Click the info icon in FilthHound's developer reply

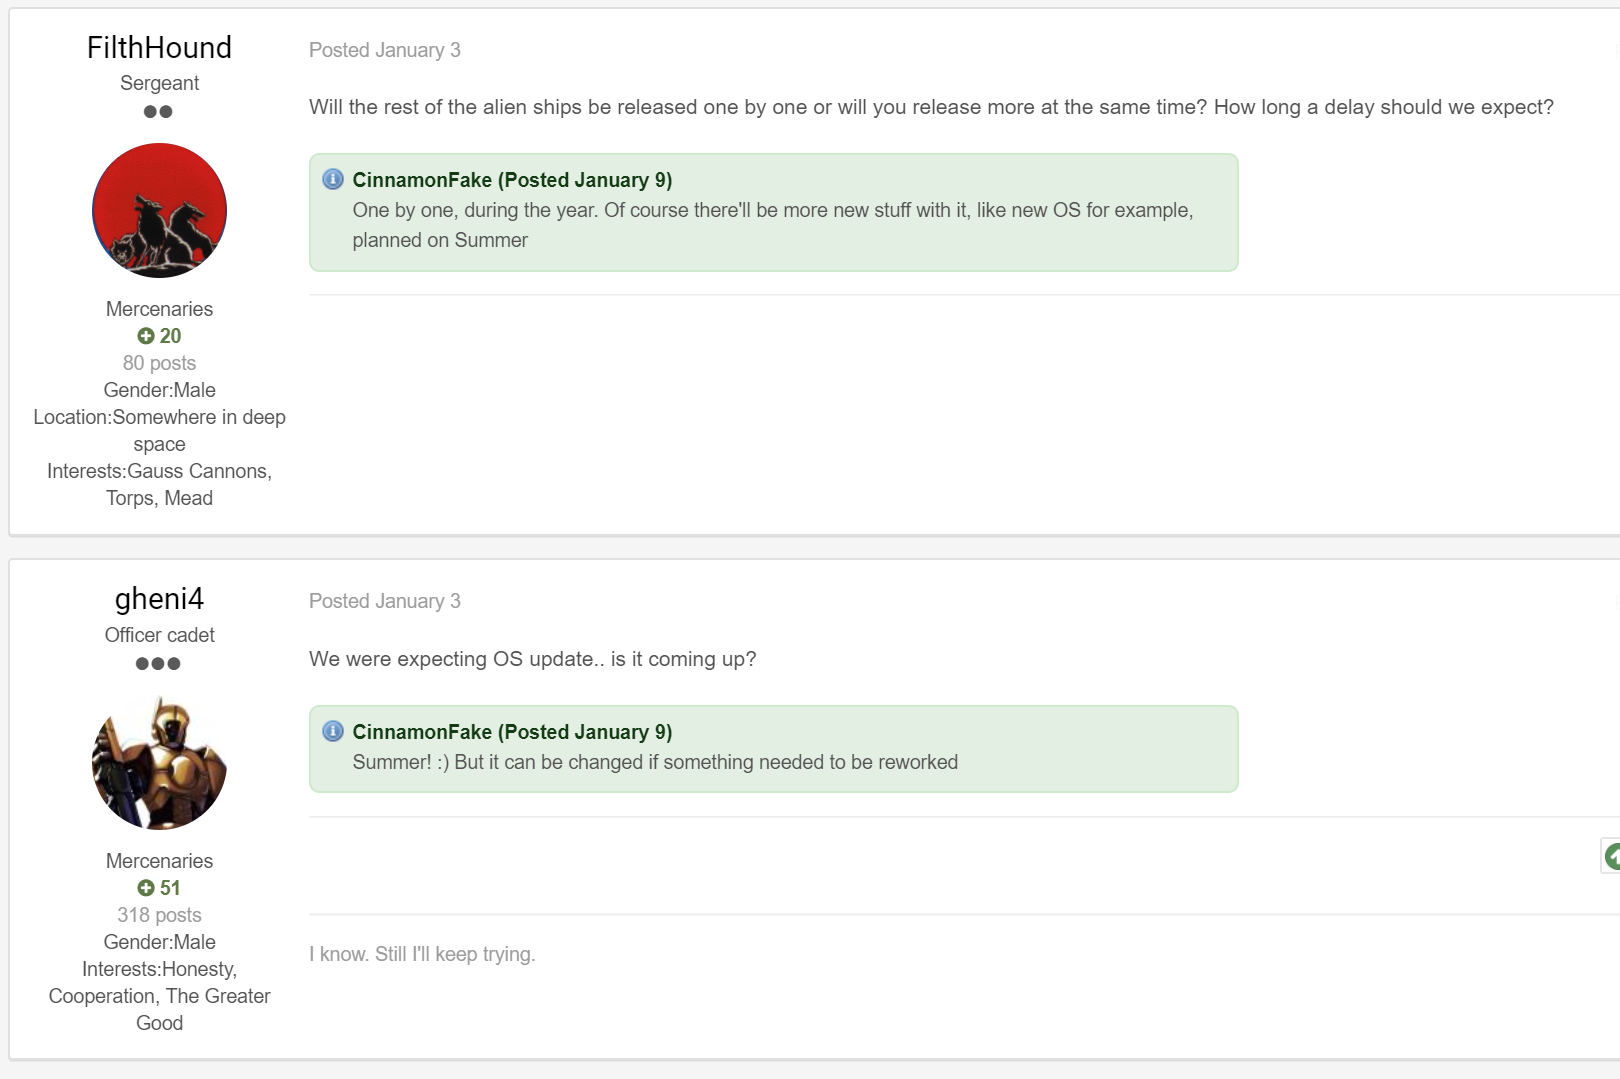click(x=333, y=180)
